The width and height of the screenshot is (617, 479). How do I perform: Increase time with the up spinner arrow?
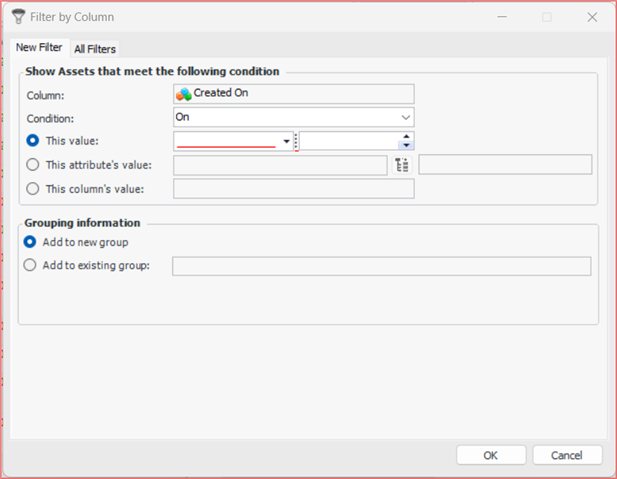pos(406,136)
